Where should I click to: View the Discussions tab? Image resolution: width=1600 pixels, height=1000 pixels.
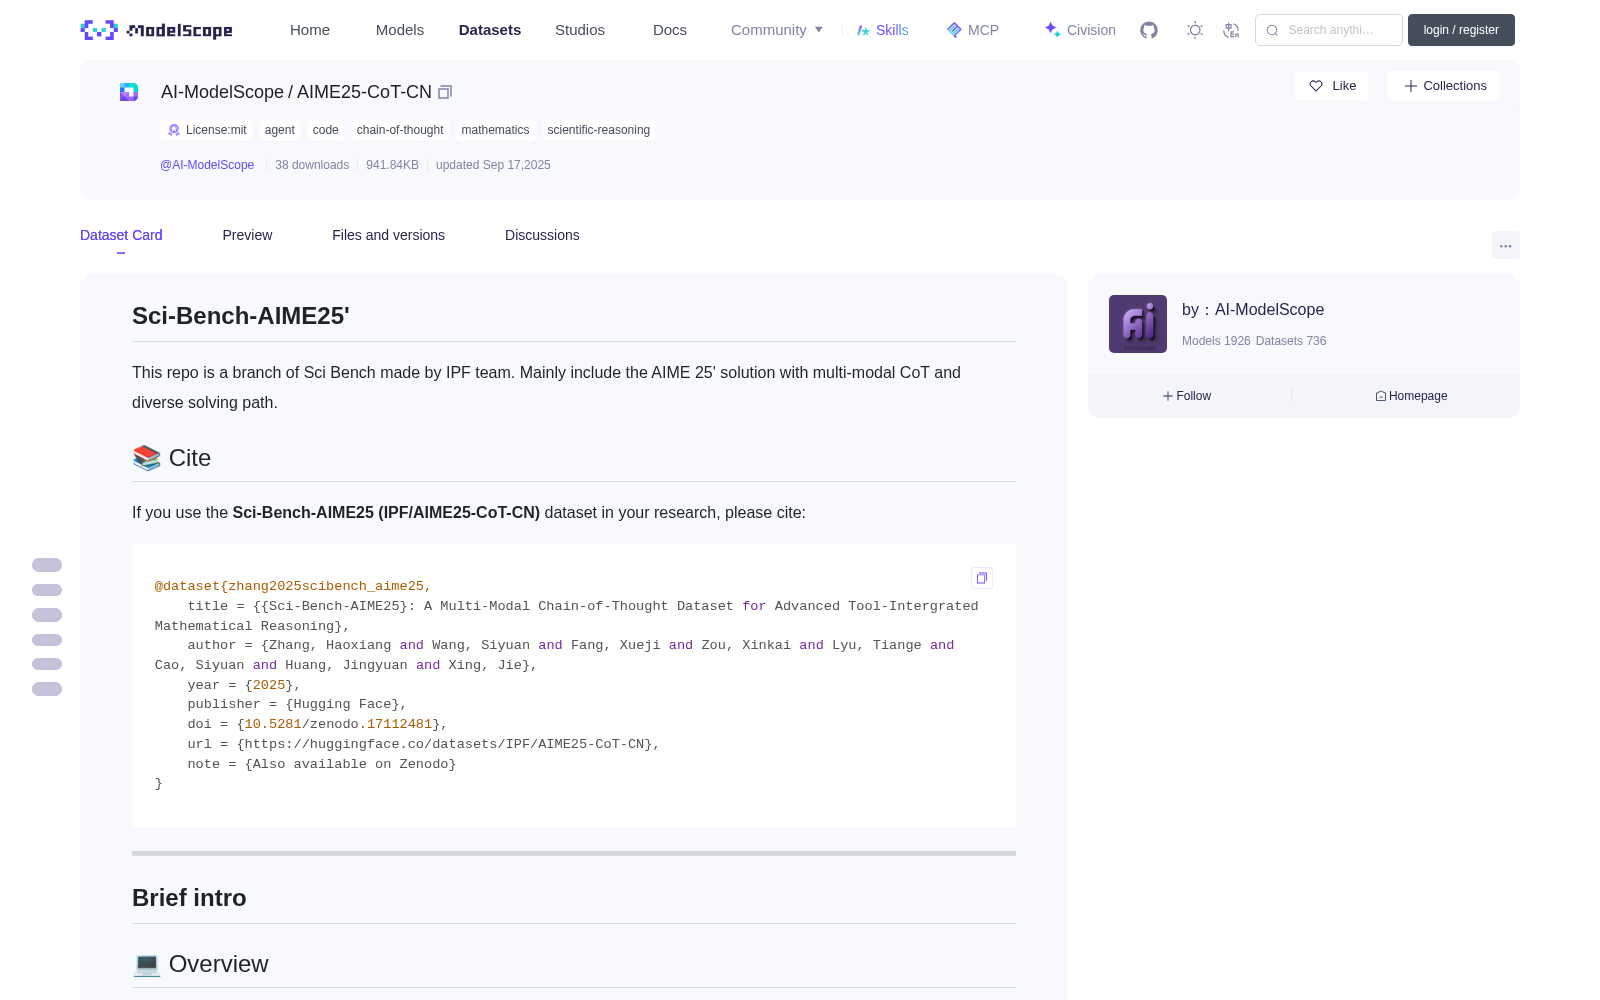tap(542, 235)
